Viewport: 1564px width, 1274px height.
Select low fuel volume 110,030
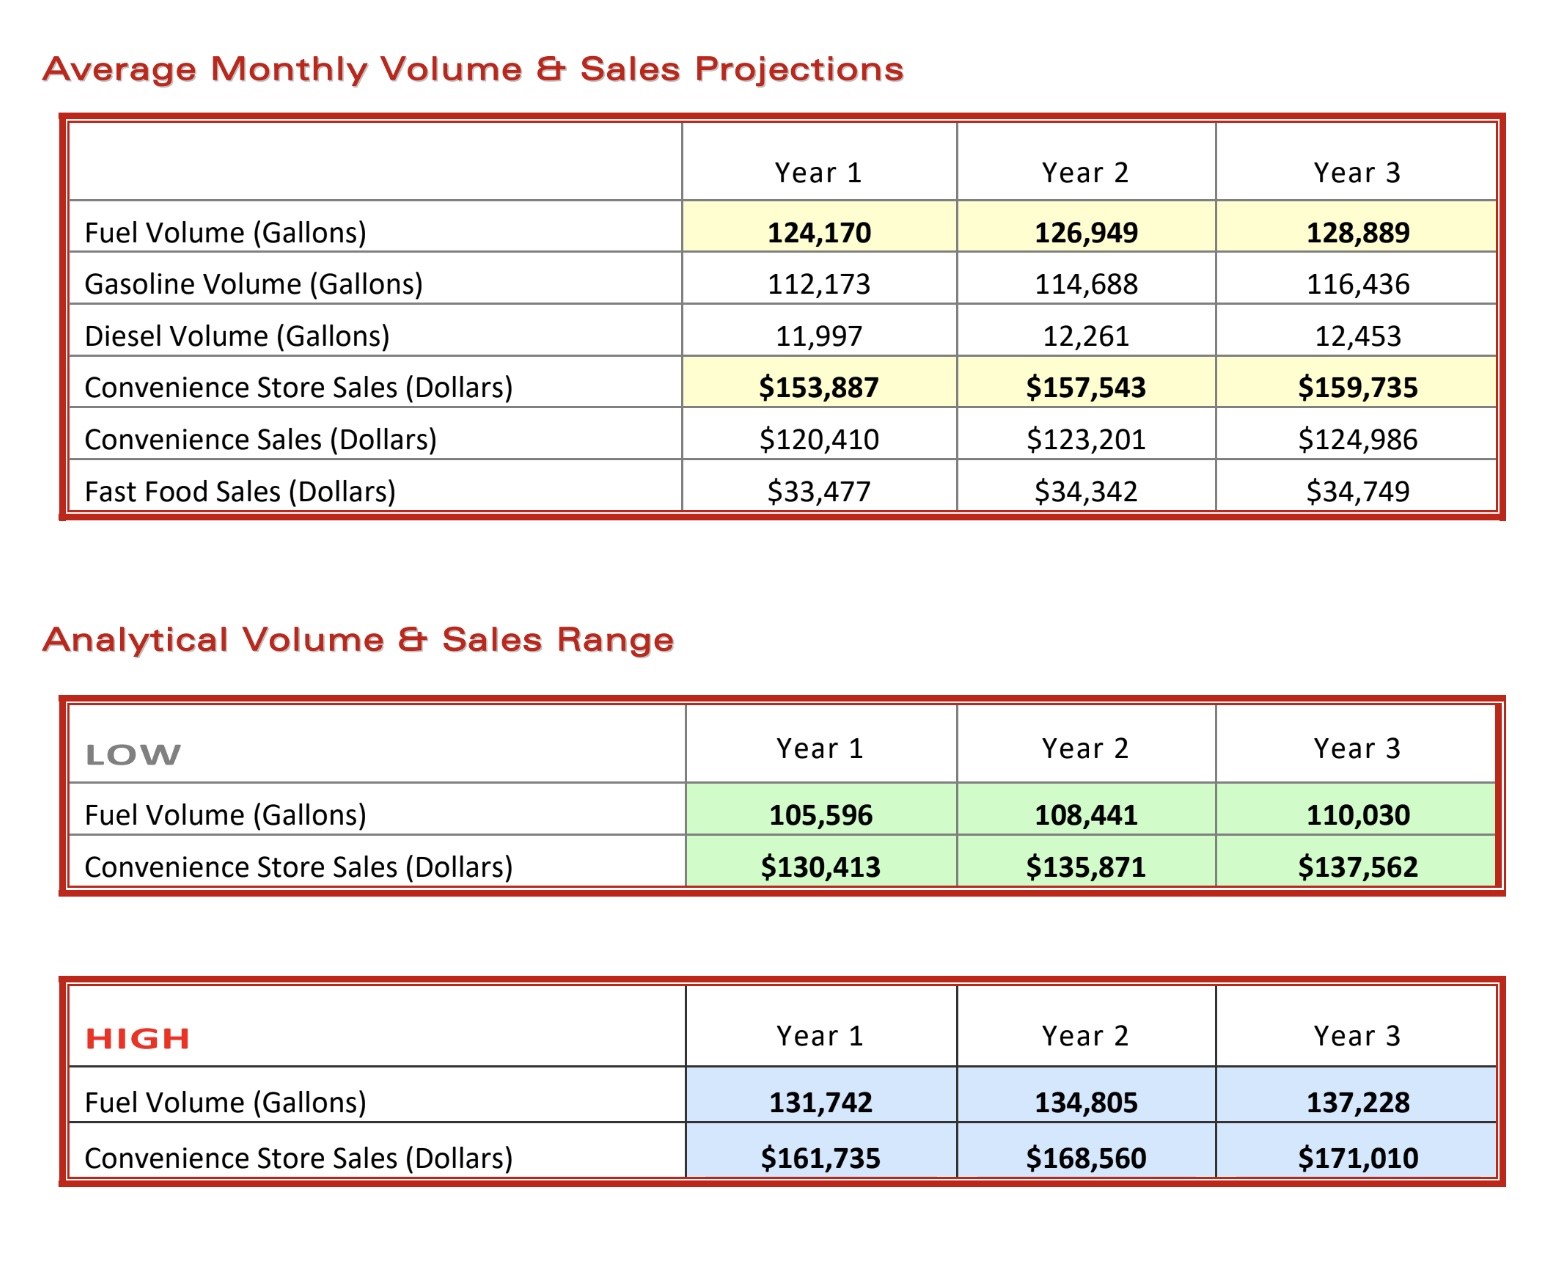coord(1358,816)
